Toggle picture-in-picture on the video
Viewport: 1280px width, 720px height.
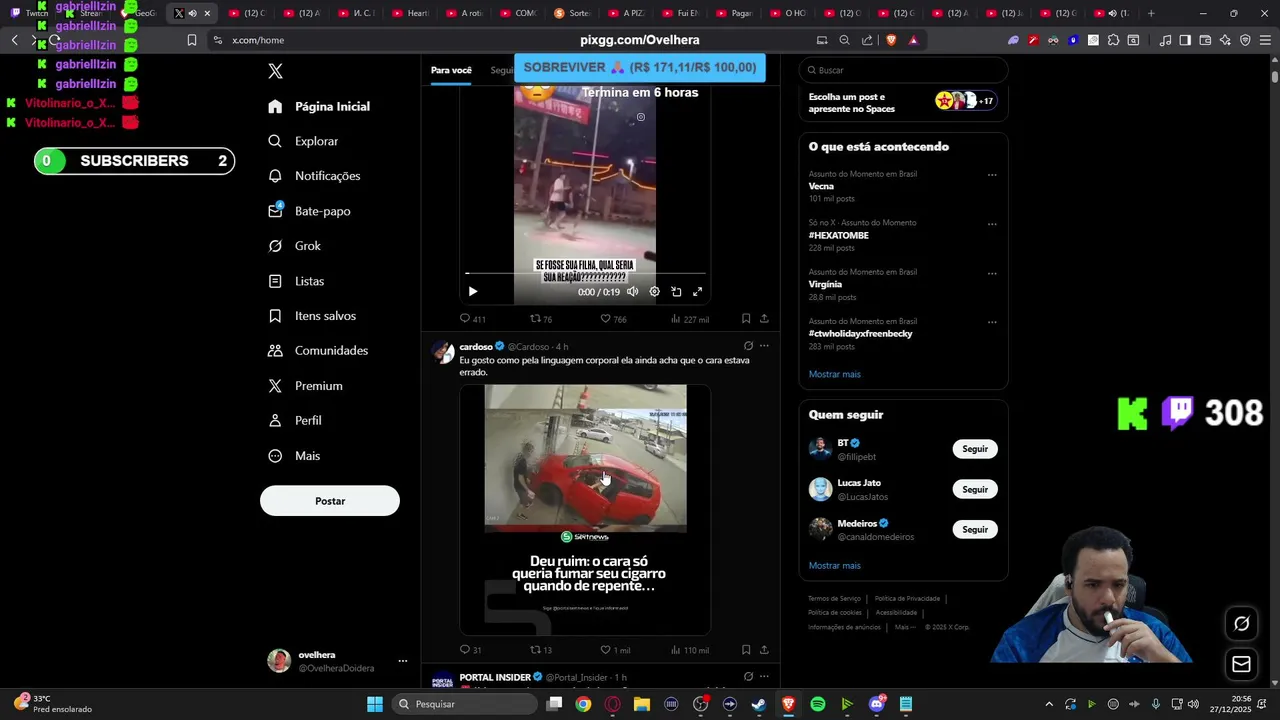tap(676, 292)
